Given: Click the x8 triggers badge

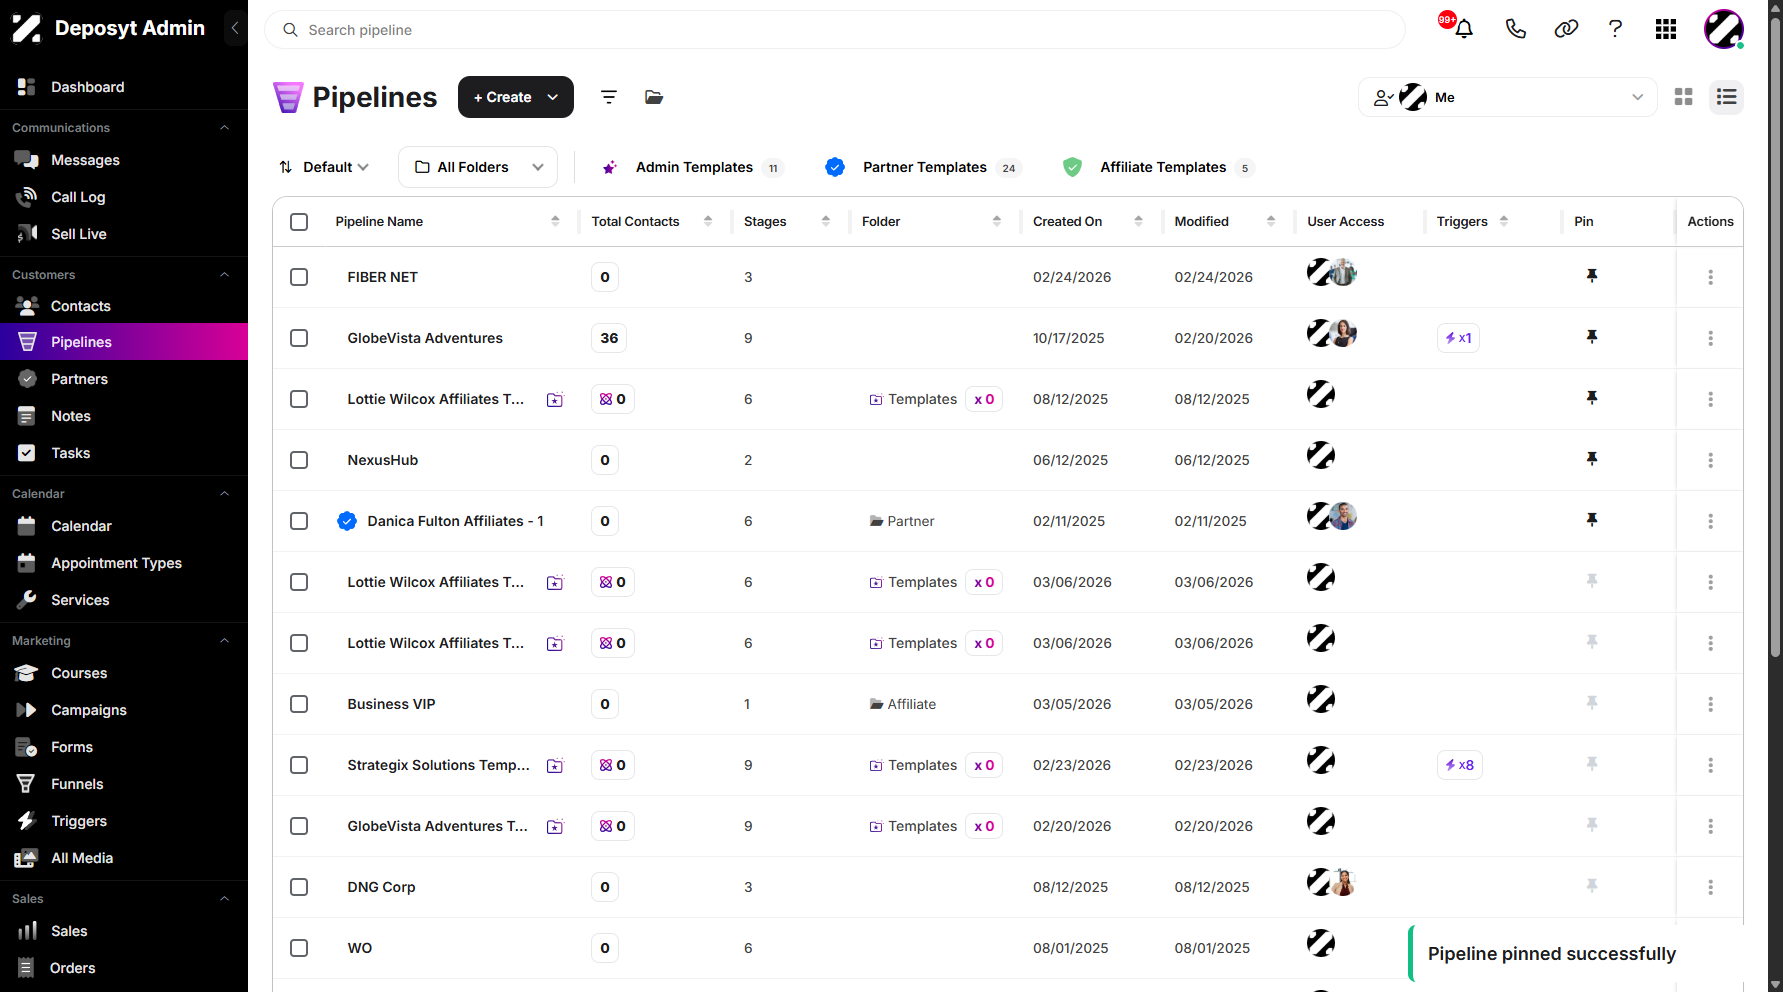Looking at the screenshot, I should click(1460, 765).
